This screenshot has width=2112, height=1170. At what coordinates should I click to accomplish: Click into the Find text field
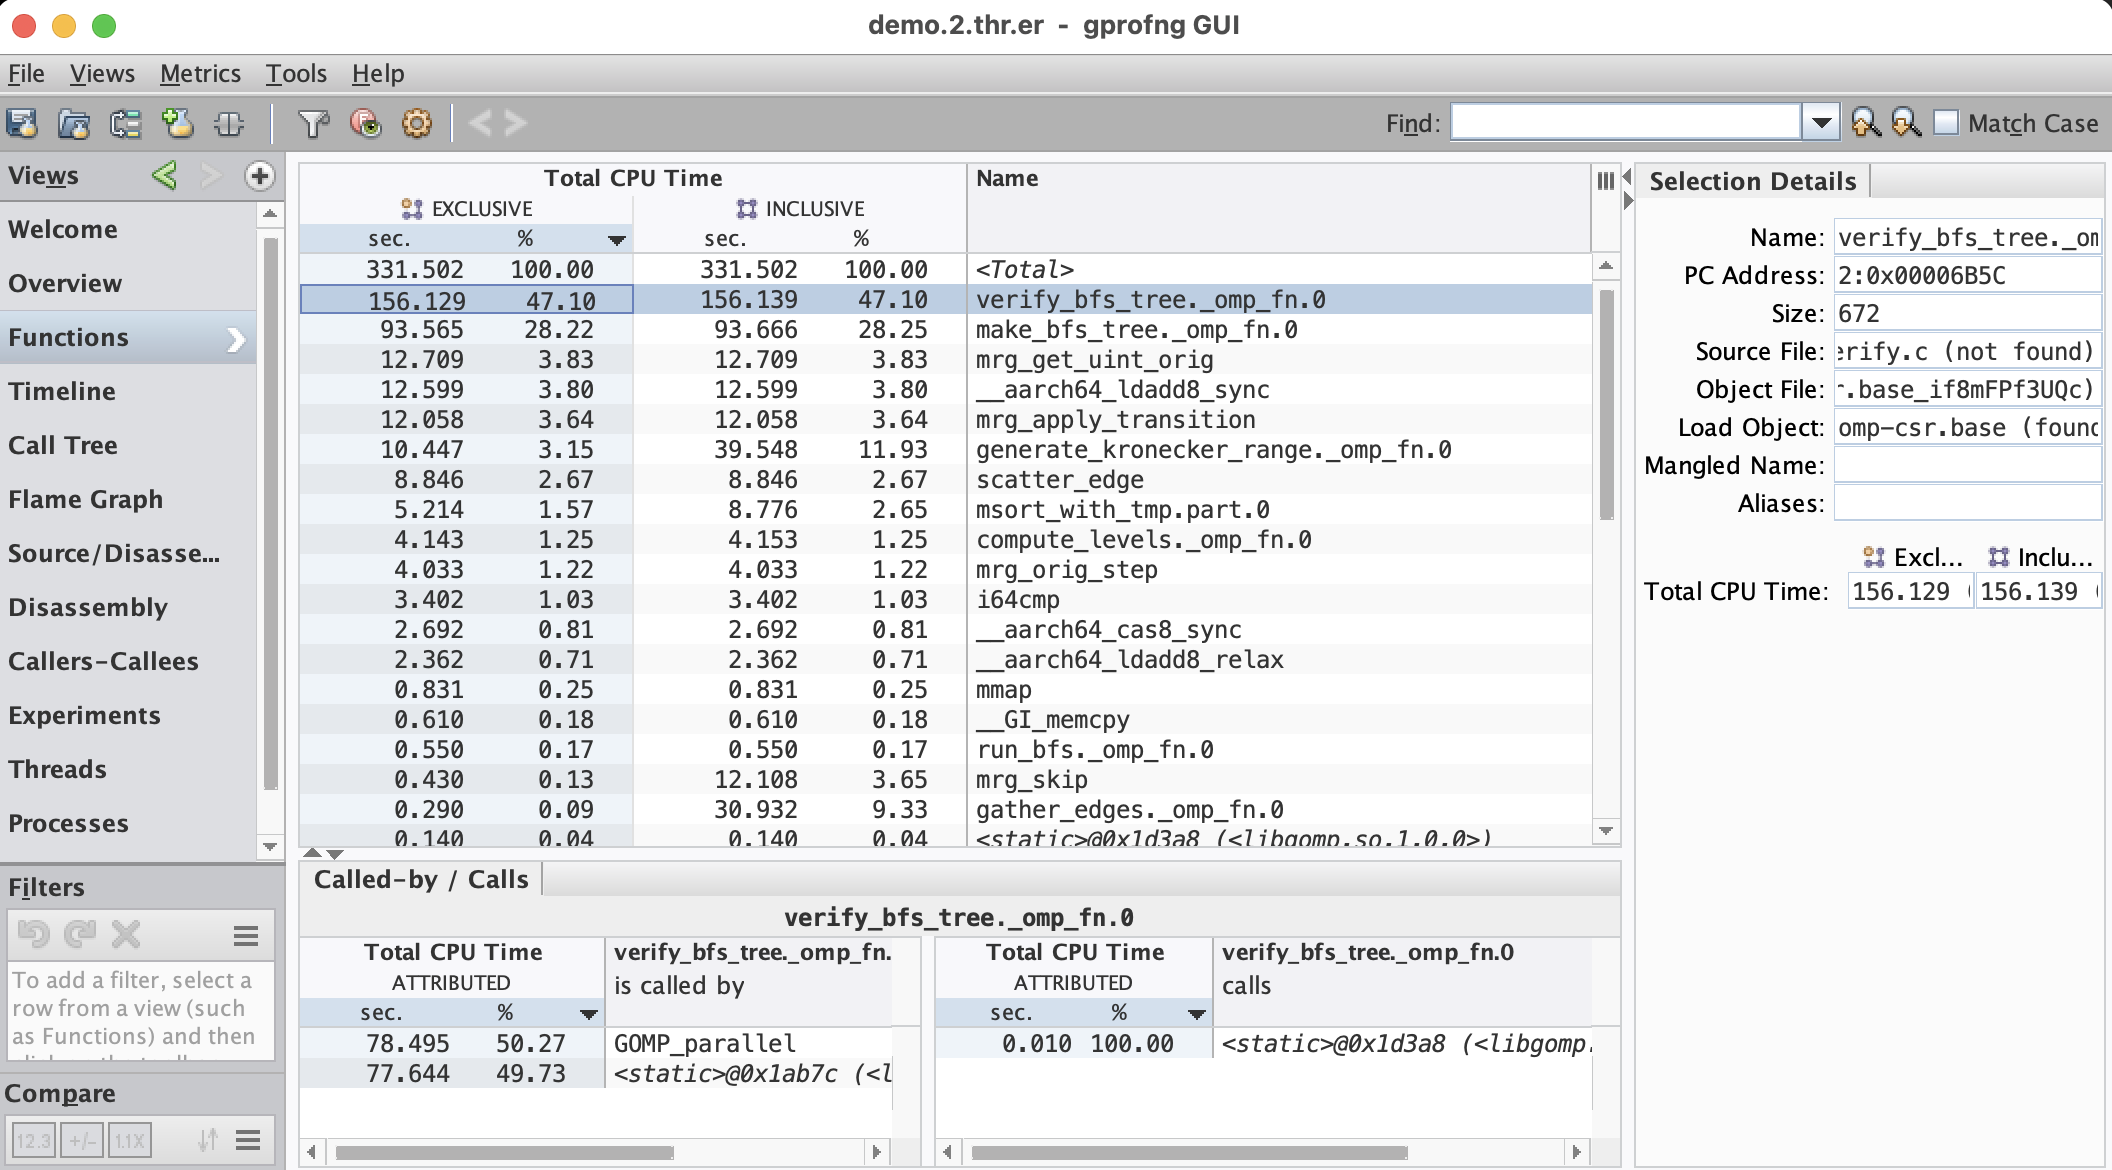(x=1625, y=123)
